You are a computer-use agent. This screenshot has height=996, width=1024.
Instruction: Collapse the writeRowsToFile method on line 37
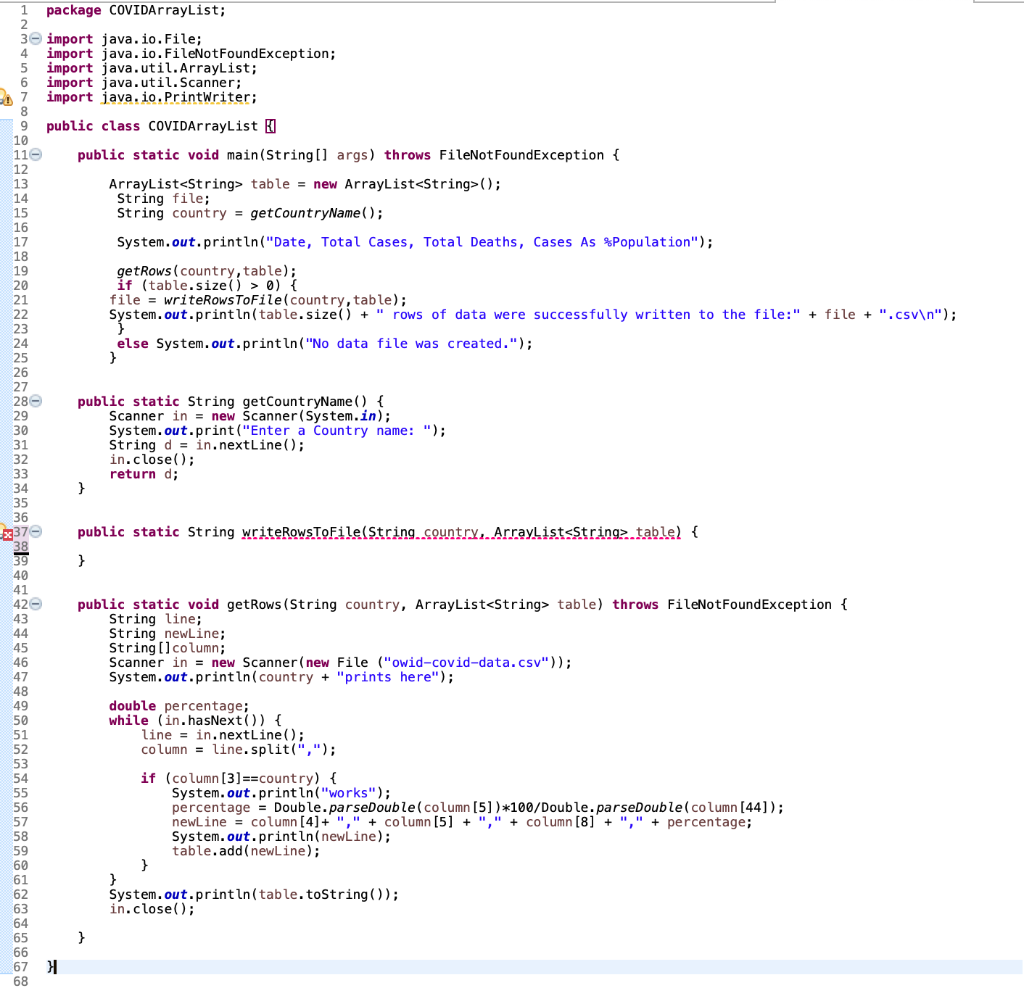tap(33, 531)
